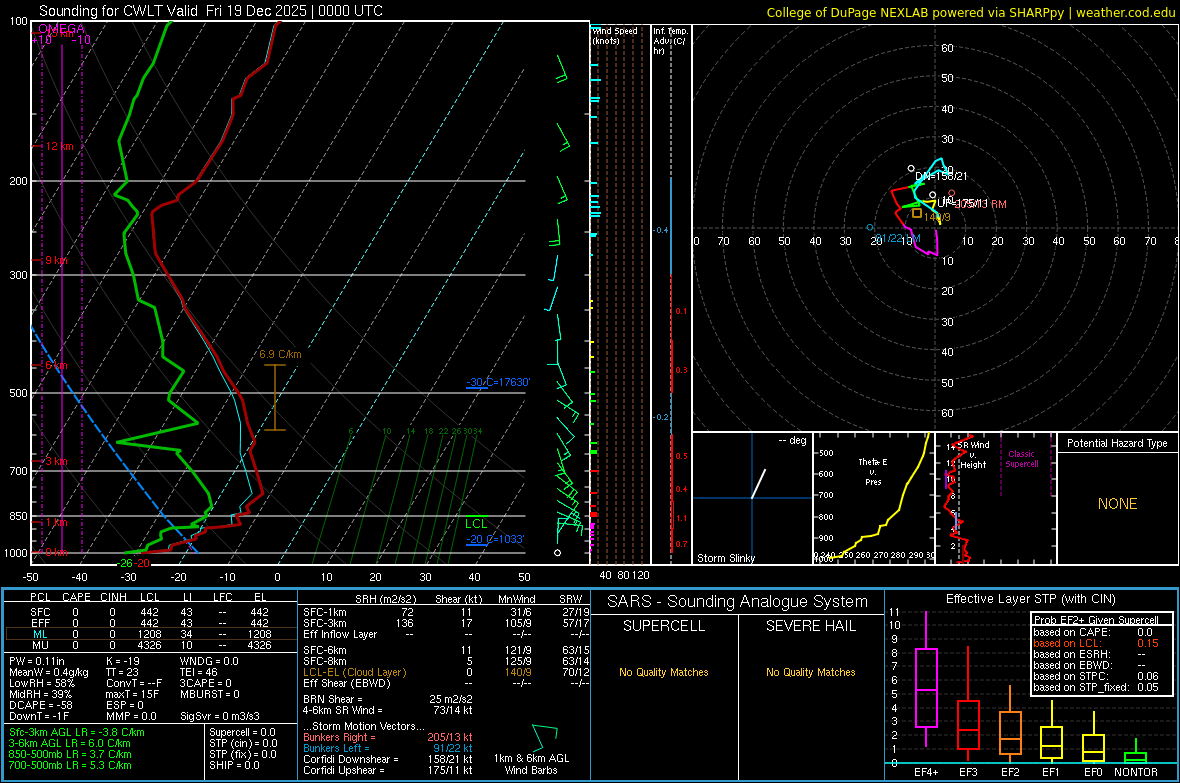
Task: Click the SUPERCELL column heading
Action: (664, 626)
